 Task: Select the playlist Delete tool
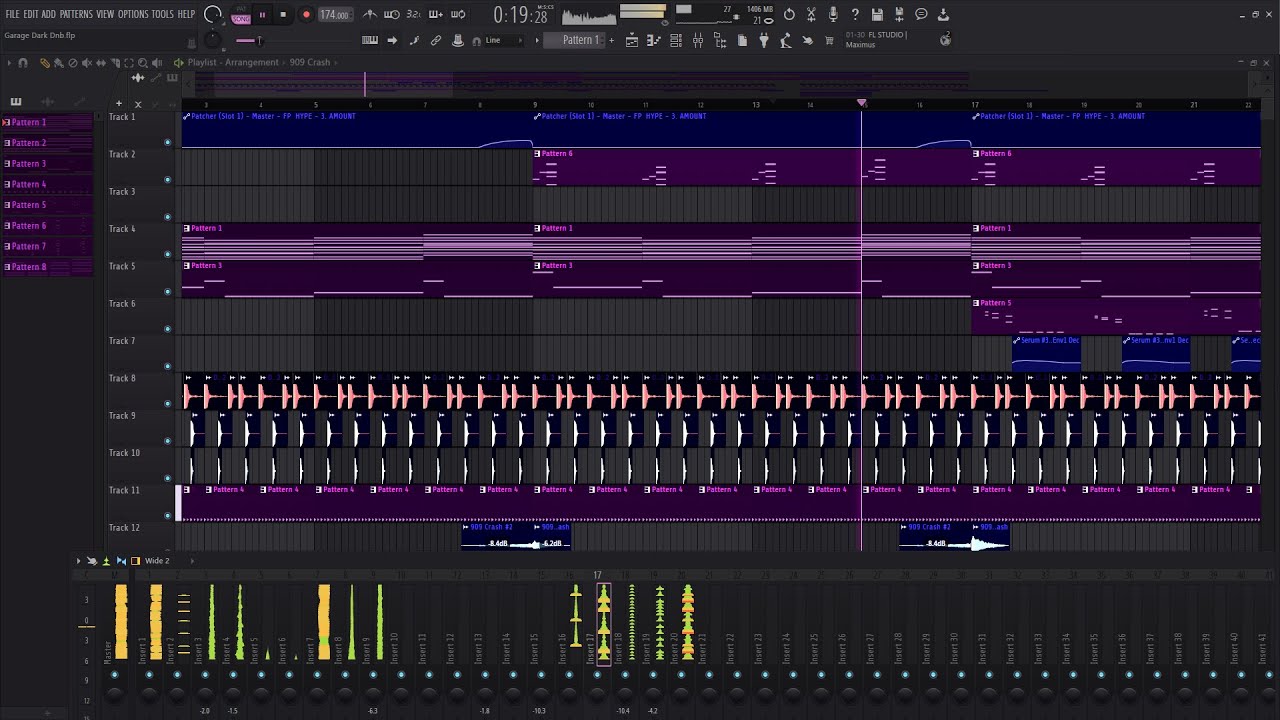[x=73, y=63]
